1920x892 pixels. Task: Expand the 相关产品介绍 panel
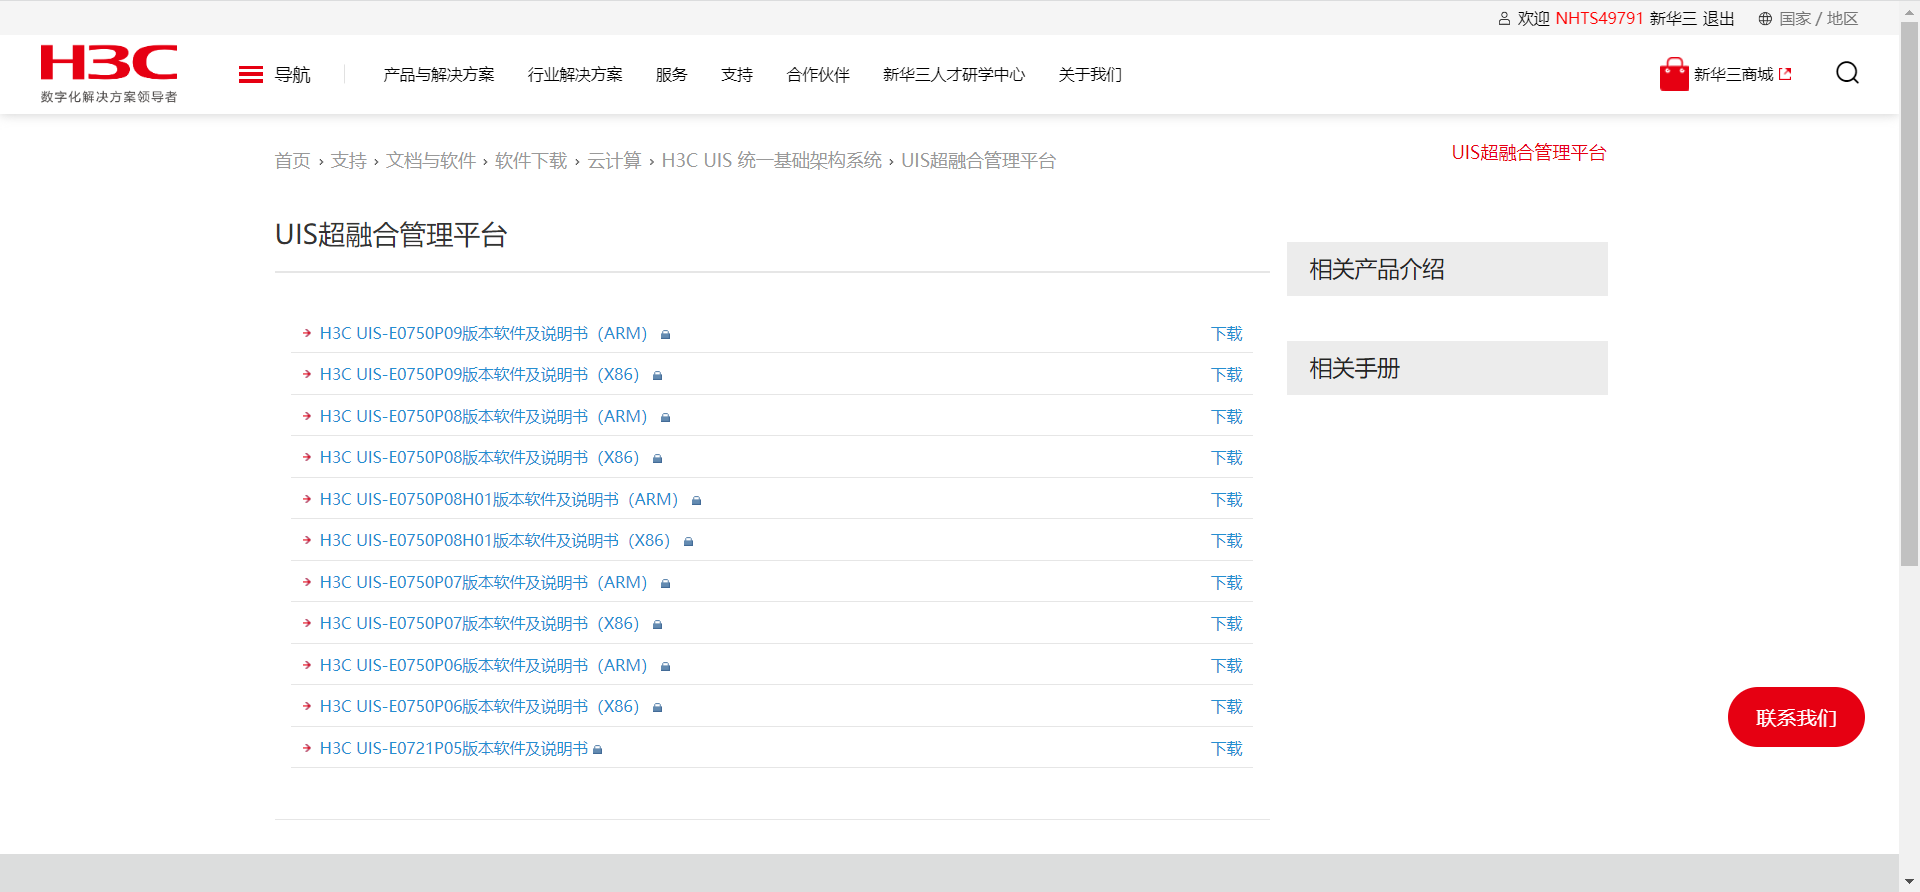coord(1447,269)
